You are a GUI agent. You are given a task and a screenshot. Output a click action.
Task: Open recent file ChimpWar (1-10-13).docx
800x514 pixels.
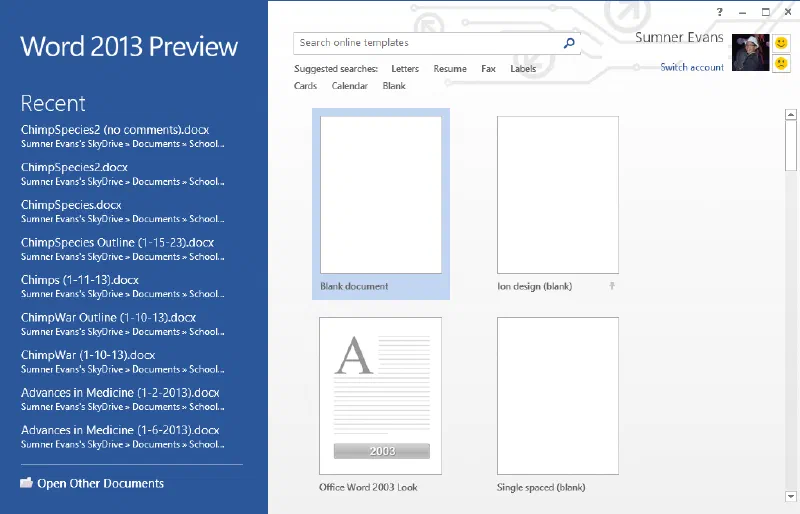[122, 361]
